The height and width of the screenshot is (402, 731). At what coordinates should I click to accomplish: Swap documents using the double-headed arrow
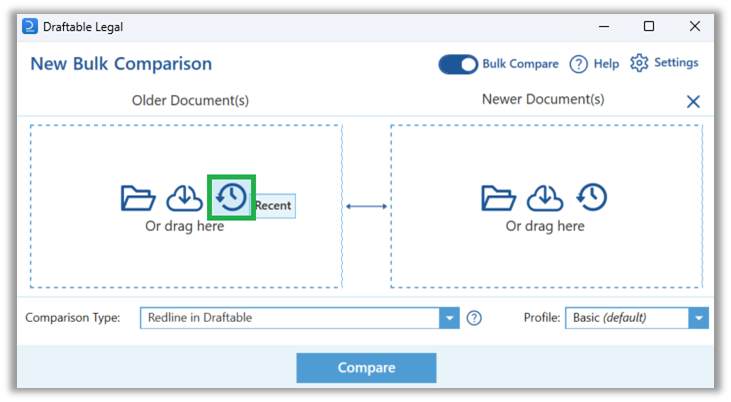pos(366,206)
